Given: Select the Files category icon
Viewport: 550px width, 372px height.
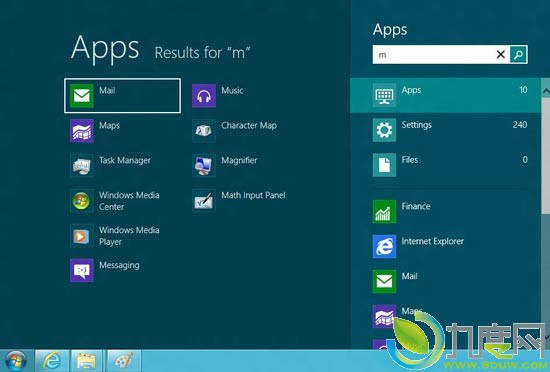Looking at the screenshot, I should coord(384,165).
